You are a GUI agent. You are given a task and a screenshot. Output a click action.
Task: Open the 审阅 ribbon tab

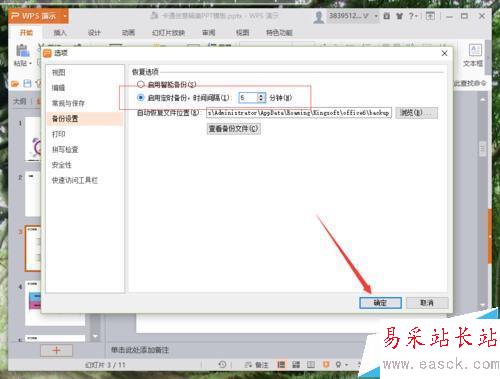[x=209, y=32]
